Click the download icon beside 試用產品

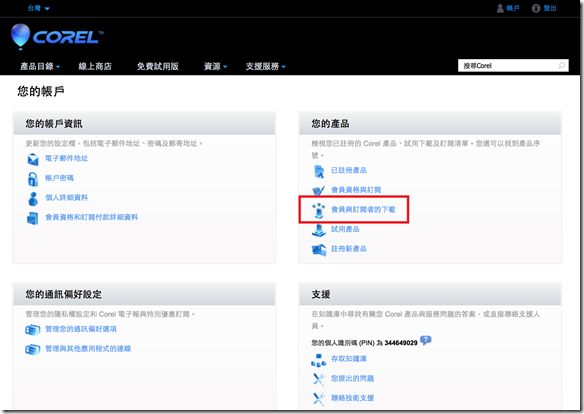click(319, 230)
